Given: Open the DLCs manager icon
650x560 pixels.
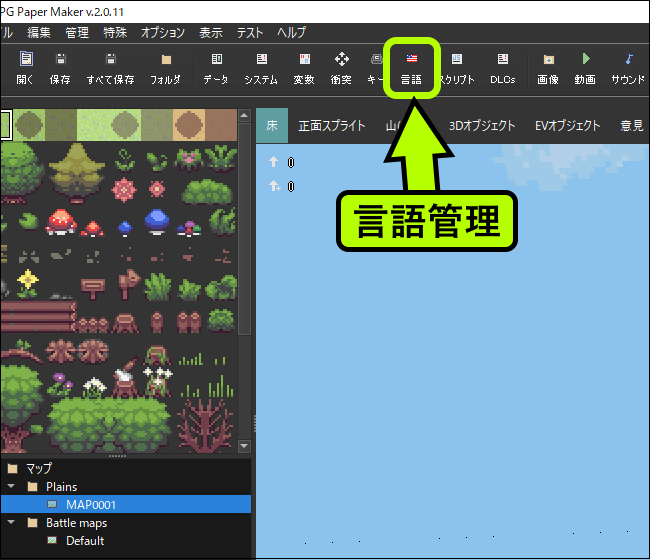Looking at the screenshot, I should coord(502,68).
